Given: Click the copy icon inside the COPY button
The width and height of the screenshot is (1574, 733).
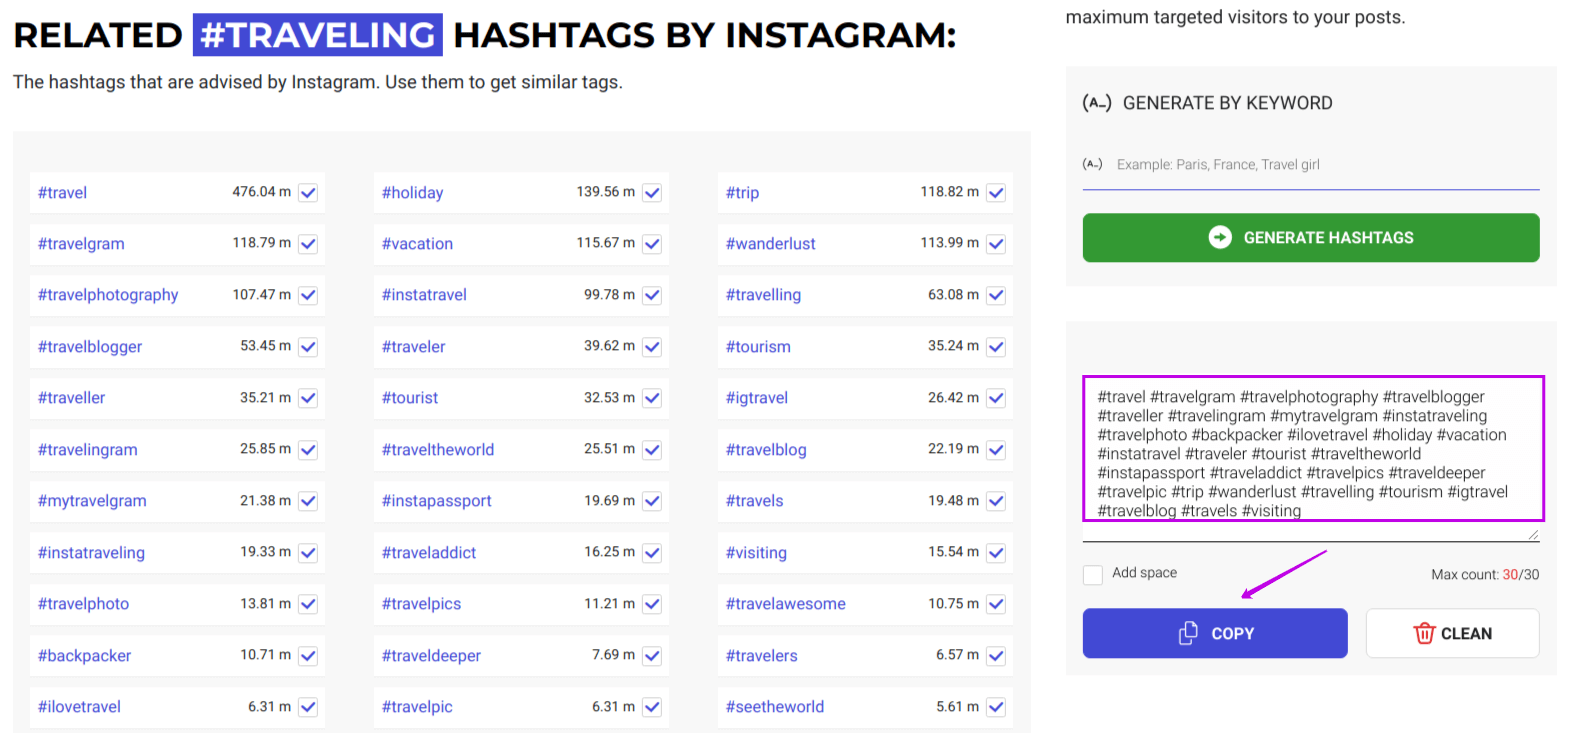Looking at the screenshot, I should coord(1188,633).
